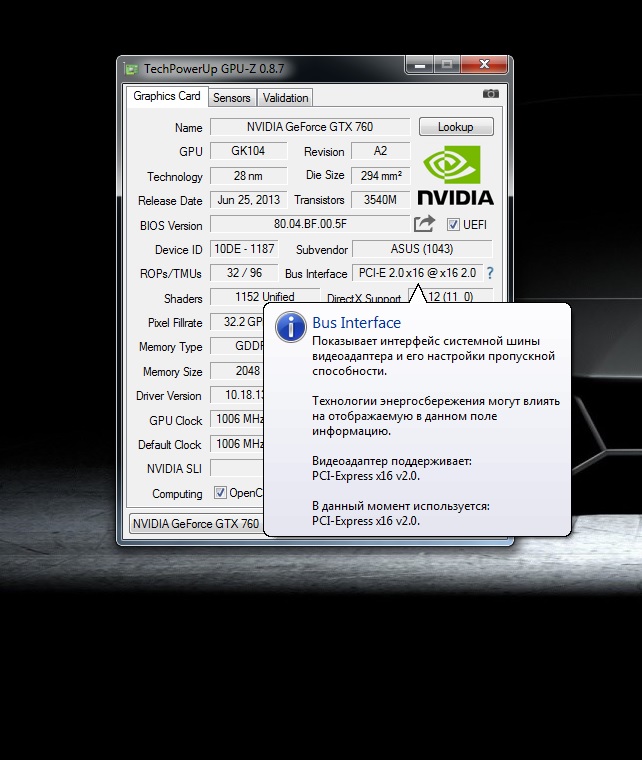Click the "Driver Version" label
This screenshot has width=642, height=760.
point(169,396)
